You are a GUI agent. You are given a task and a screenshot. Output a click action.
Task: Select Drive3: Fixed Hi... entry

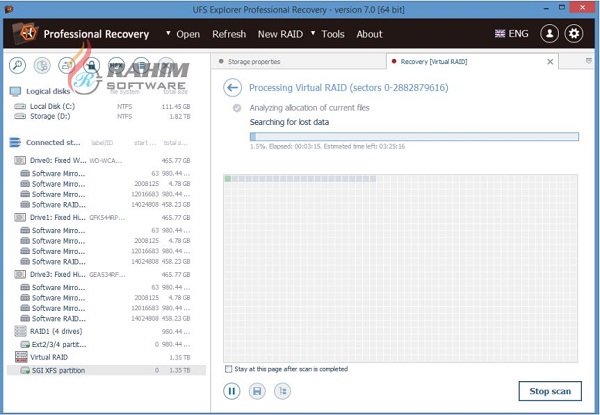click(x=102, y=274)
